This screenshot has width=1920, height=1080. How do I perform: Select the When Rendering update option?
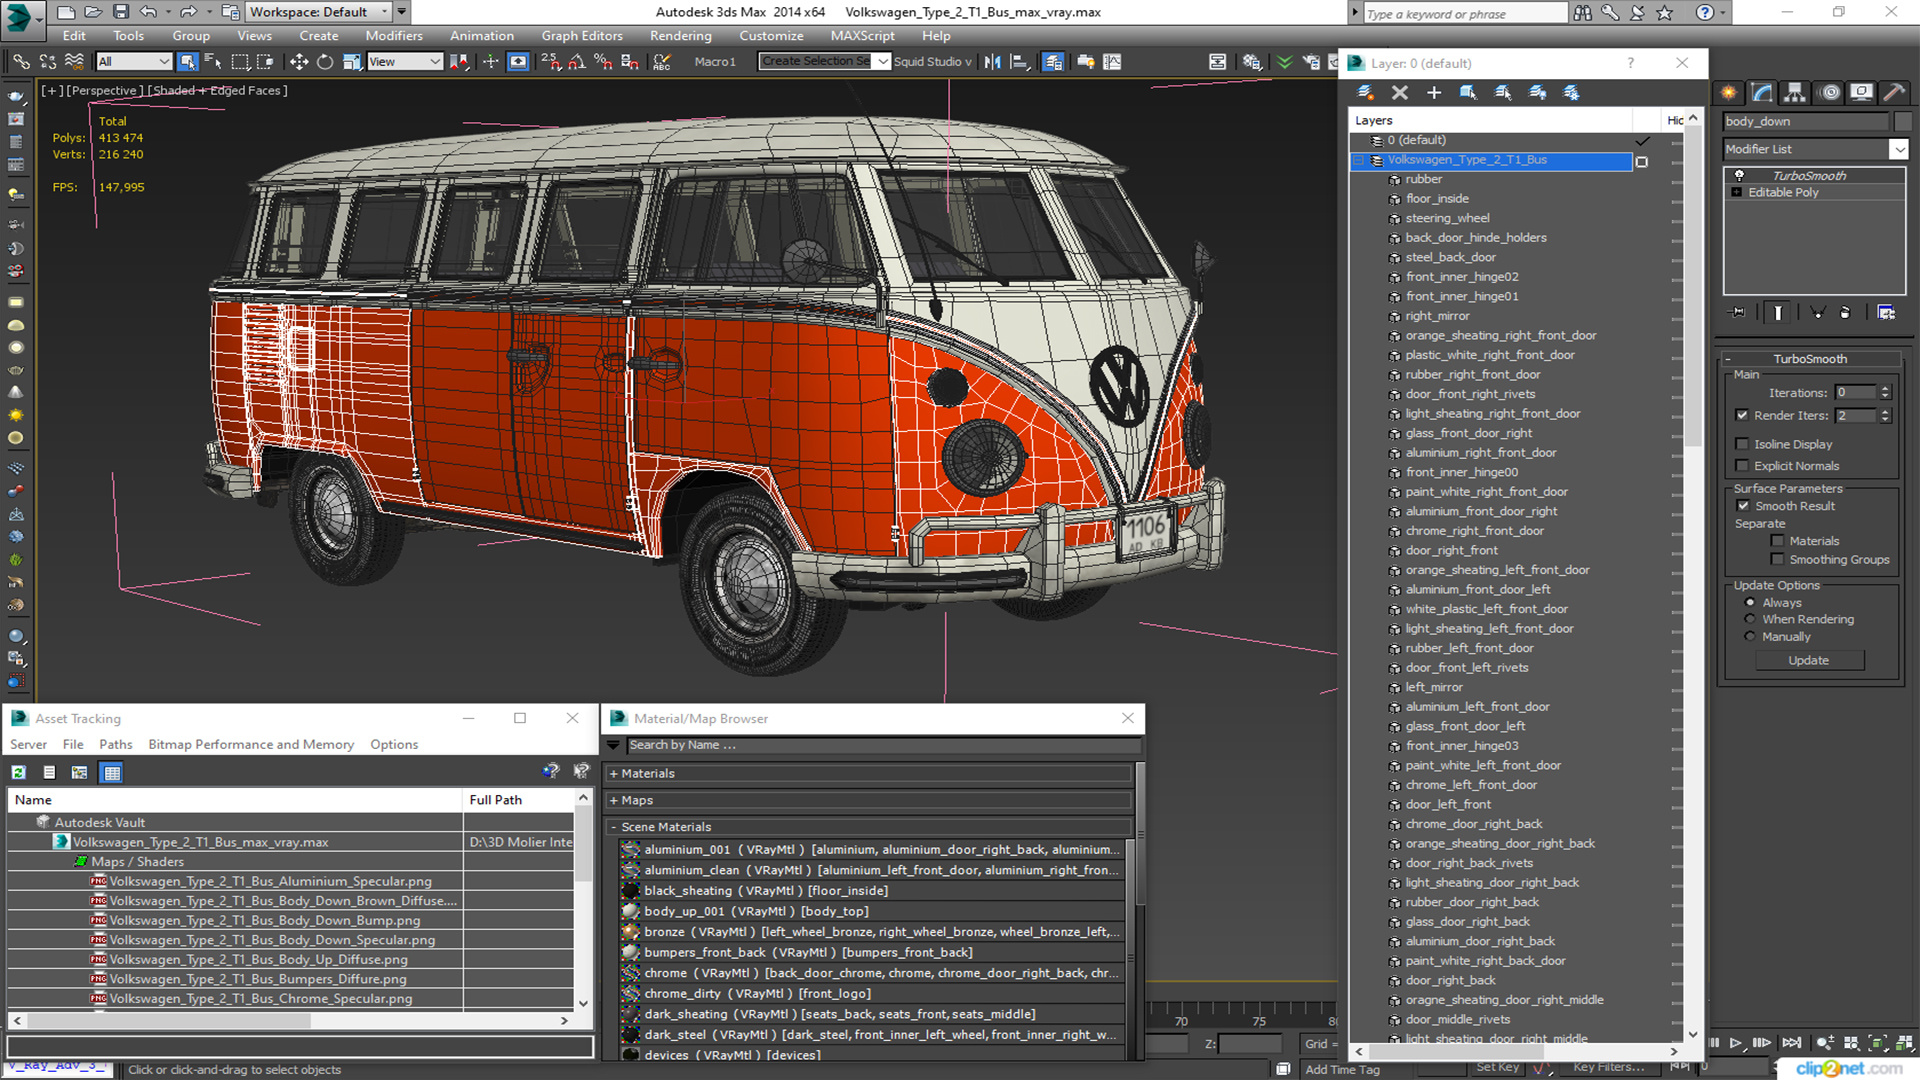click(1750, 619)
